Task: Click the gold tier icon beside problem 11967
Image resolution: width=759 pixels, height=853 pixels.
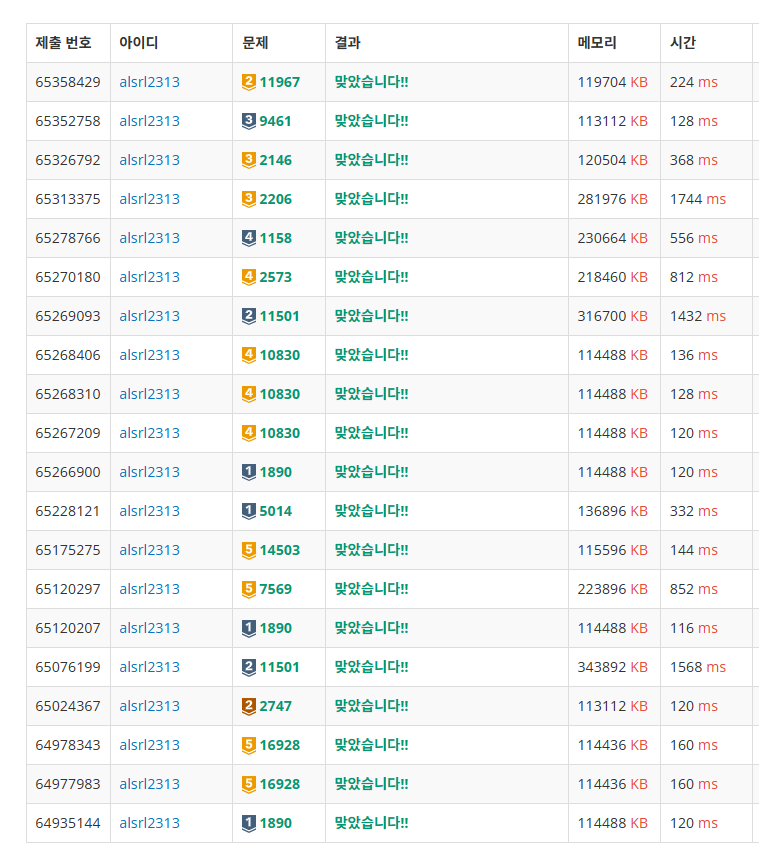Action: pyautogui.click(x=249, y=82)
